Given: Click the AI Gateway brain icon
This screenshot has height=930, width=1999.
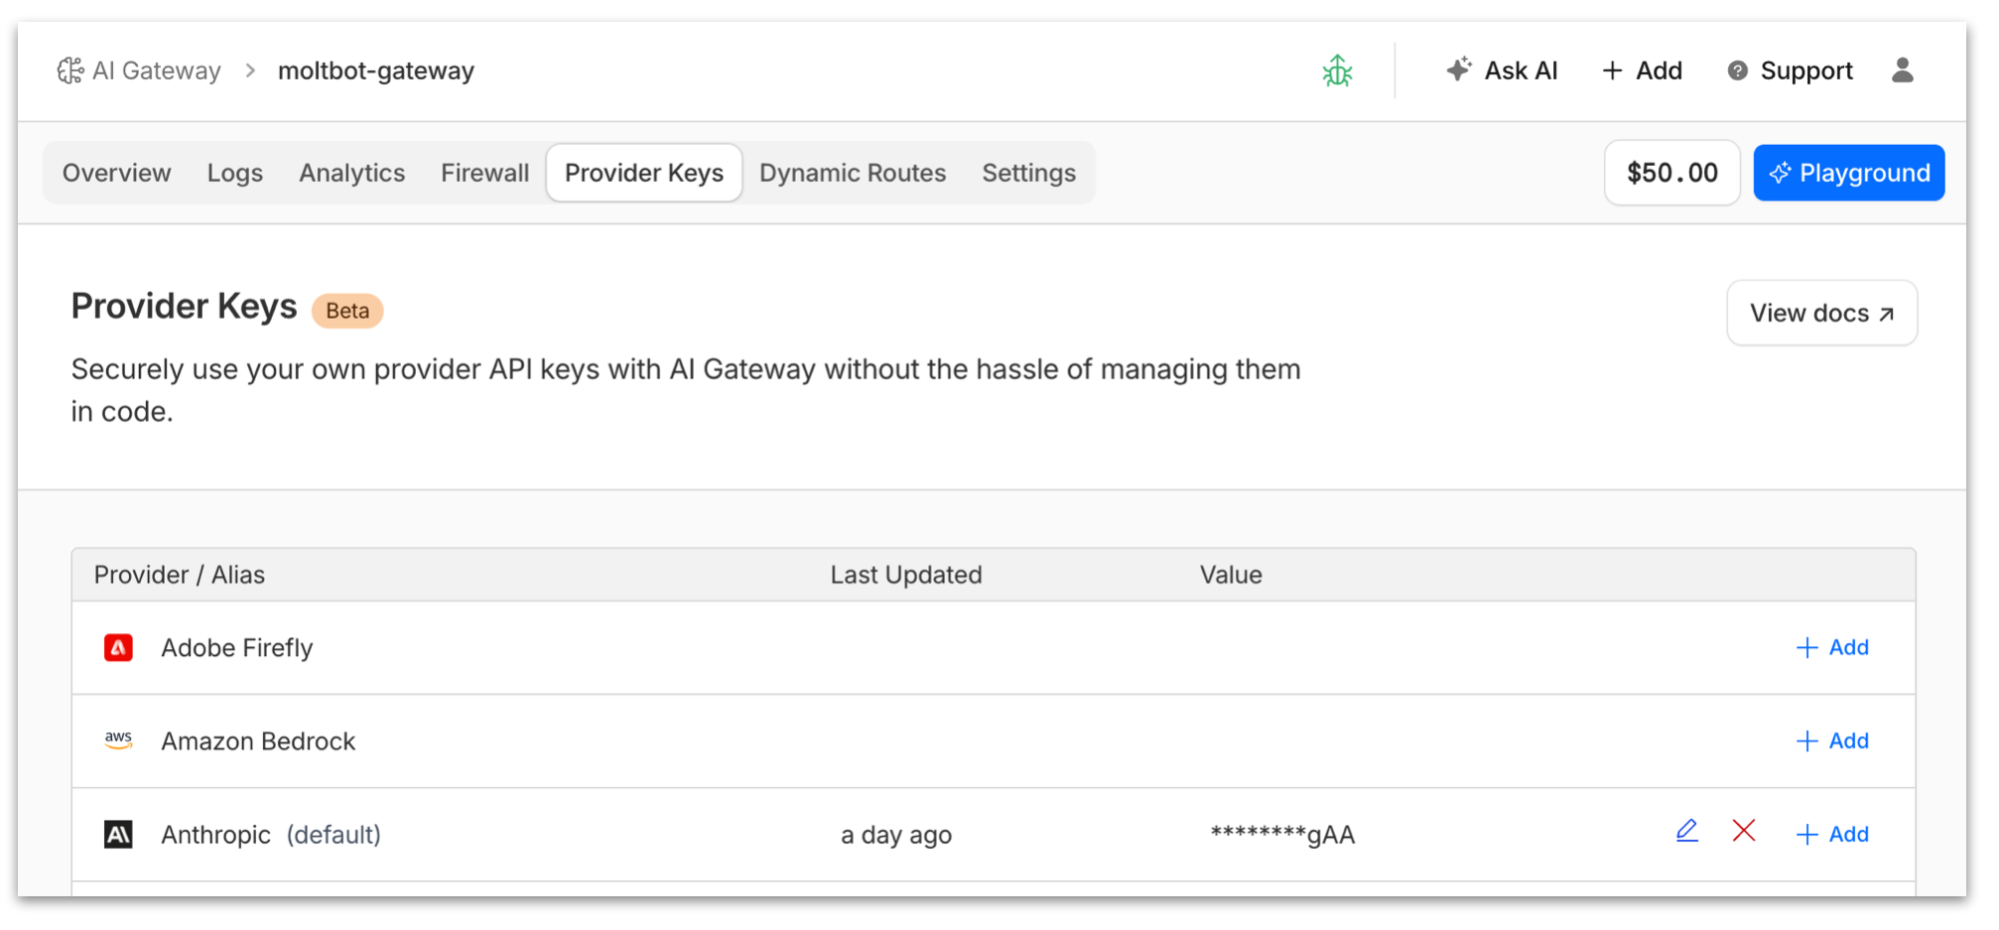Looking at the screenshot, I should pos(70,71).
